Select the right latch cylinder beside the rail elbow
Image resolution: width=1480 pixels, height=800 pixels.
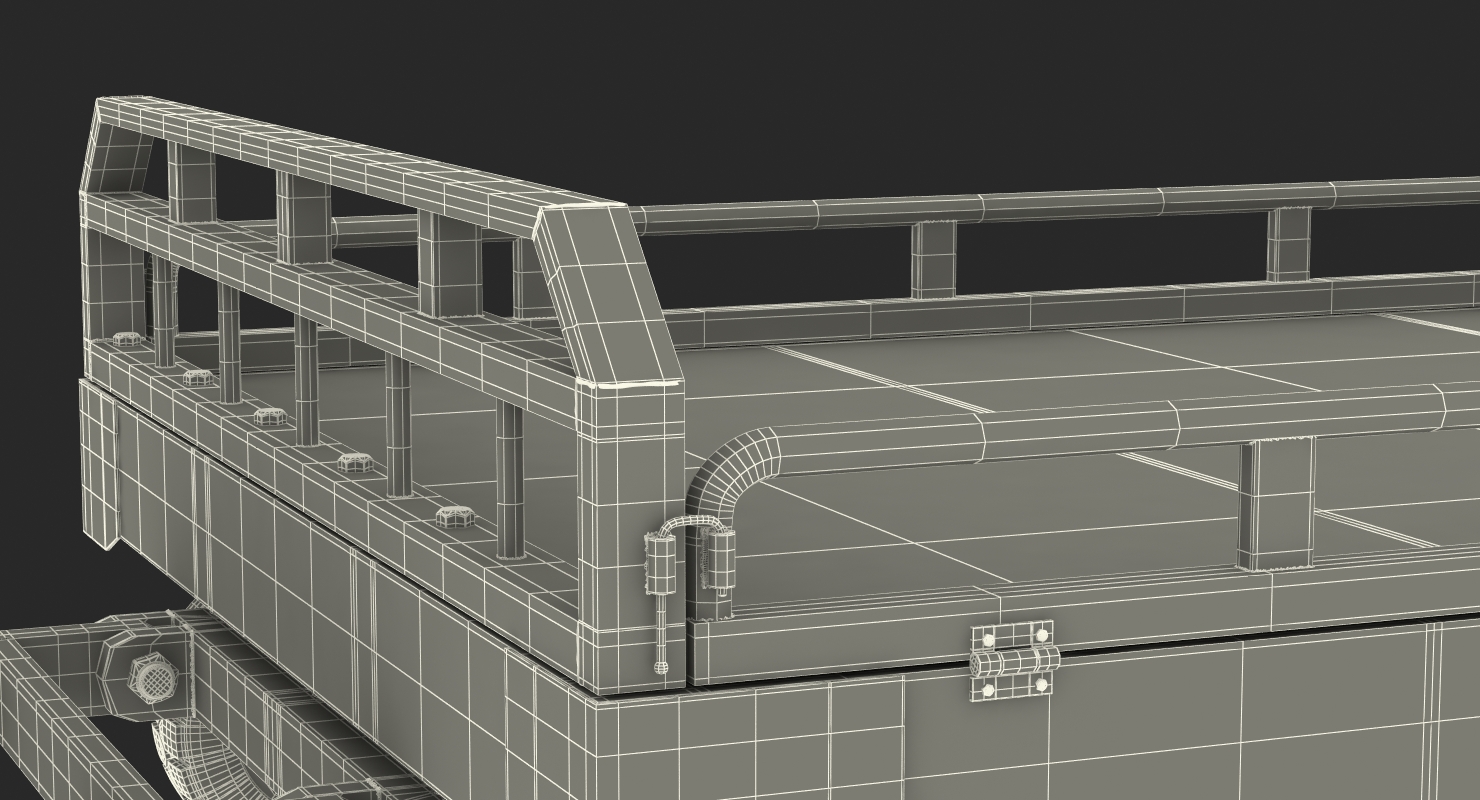(720, 558)
